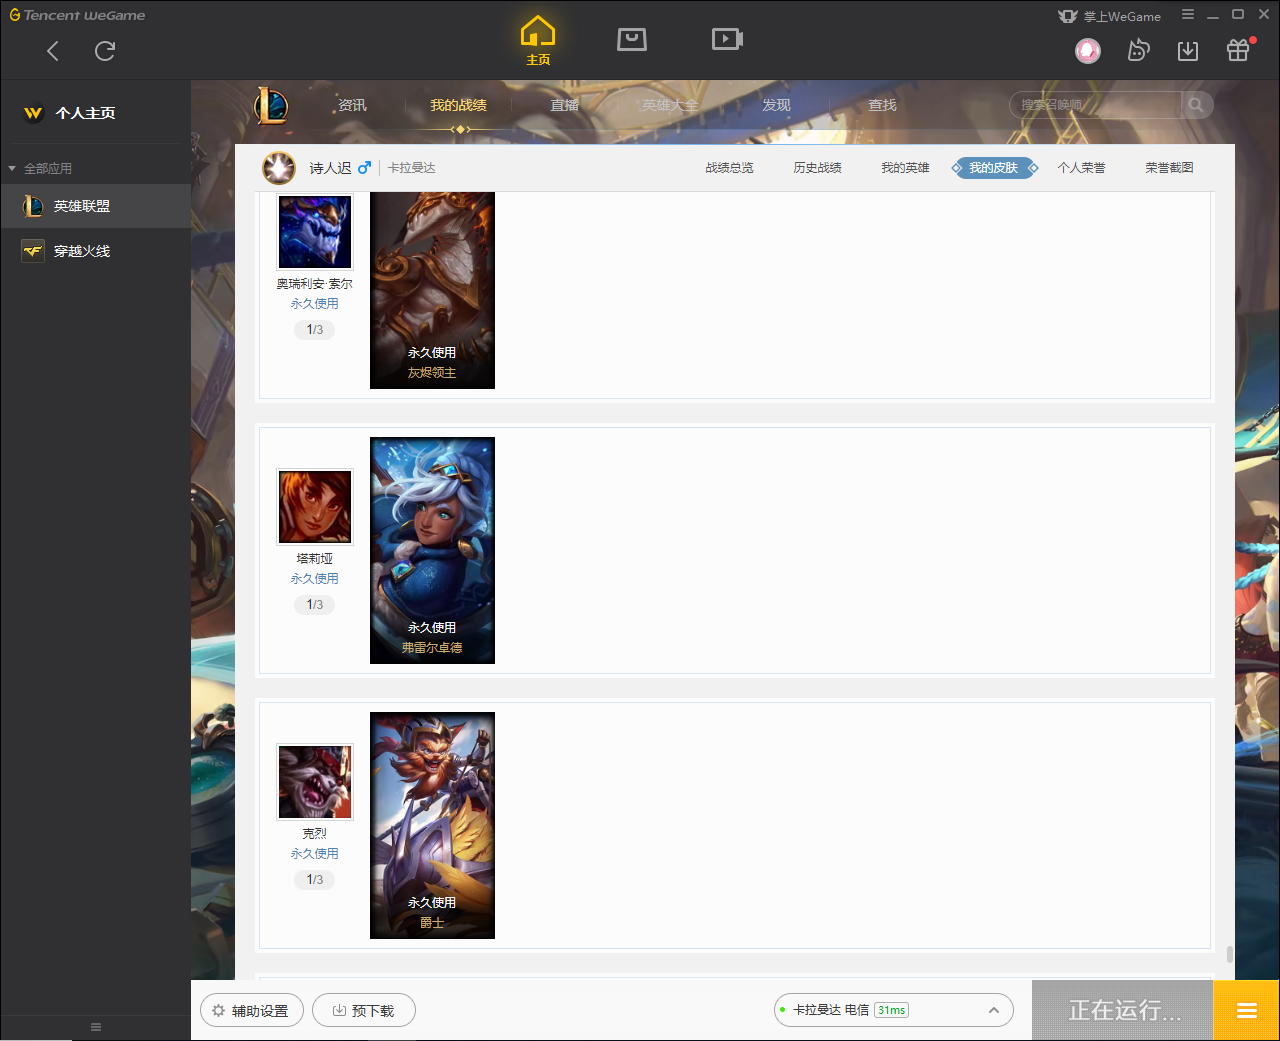Open the 个人荣誉 sub-tab
The image size is (1280, 1041).
pyautogui.click(x=1081, y=168)
